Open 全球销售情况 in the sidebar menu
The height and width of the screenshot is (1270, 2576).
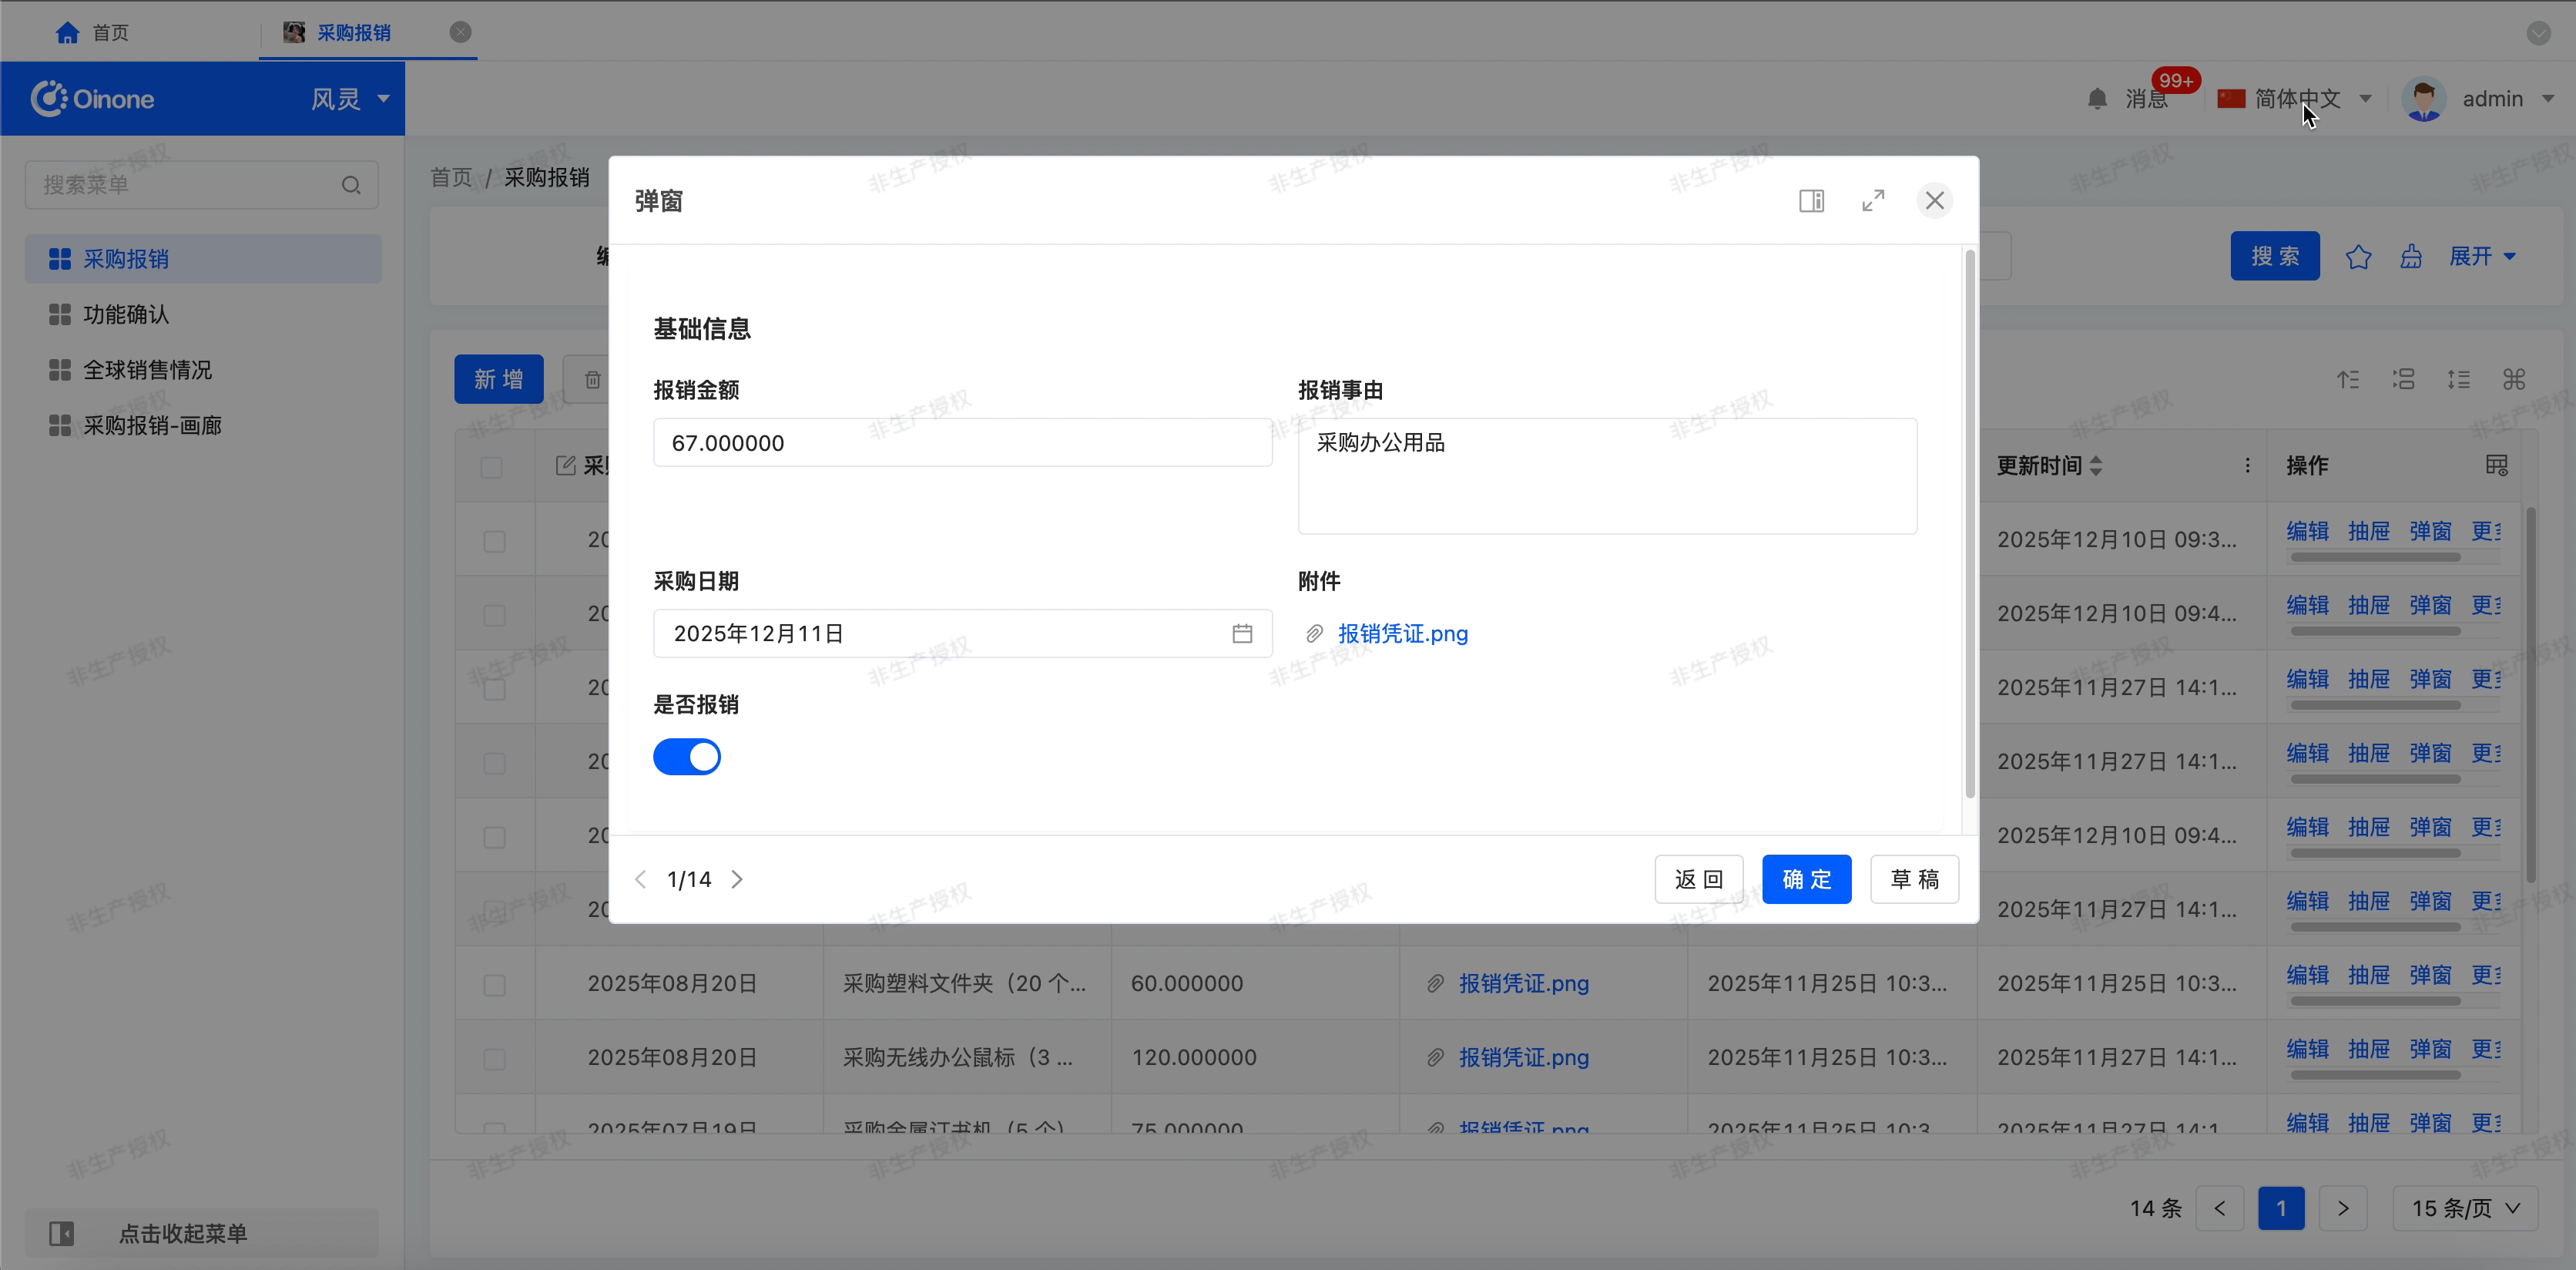tap(147, 370)
